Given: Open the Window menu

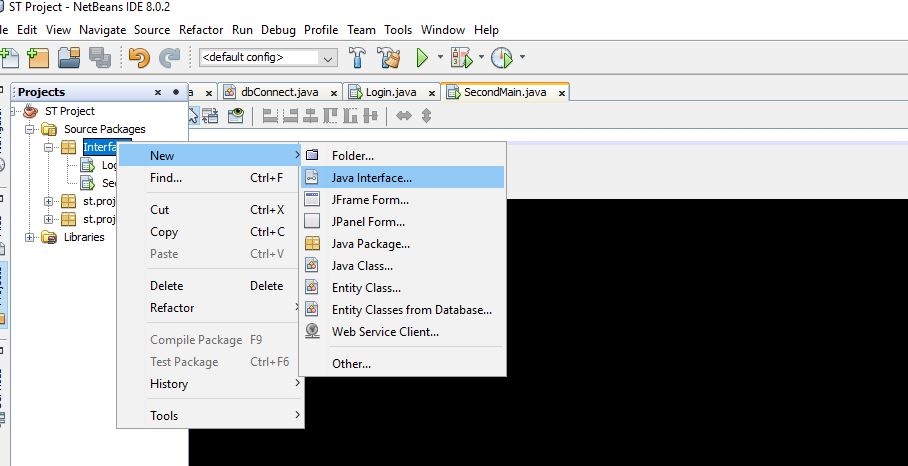Looking at the screenshot, I should coord(443,30).
